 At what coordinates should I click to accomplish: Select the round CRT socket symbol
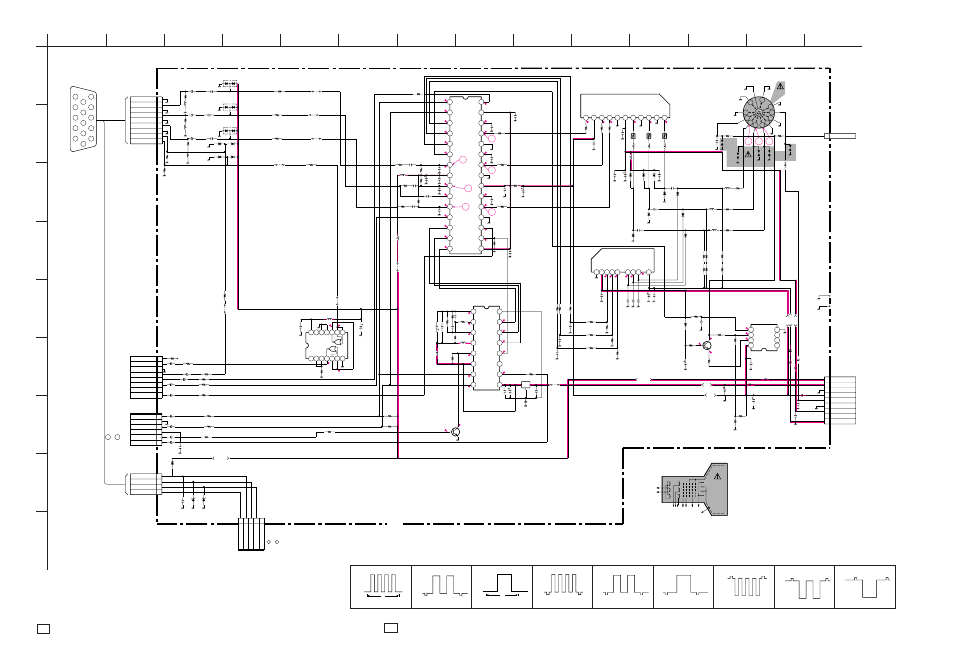point(758,113)
